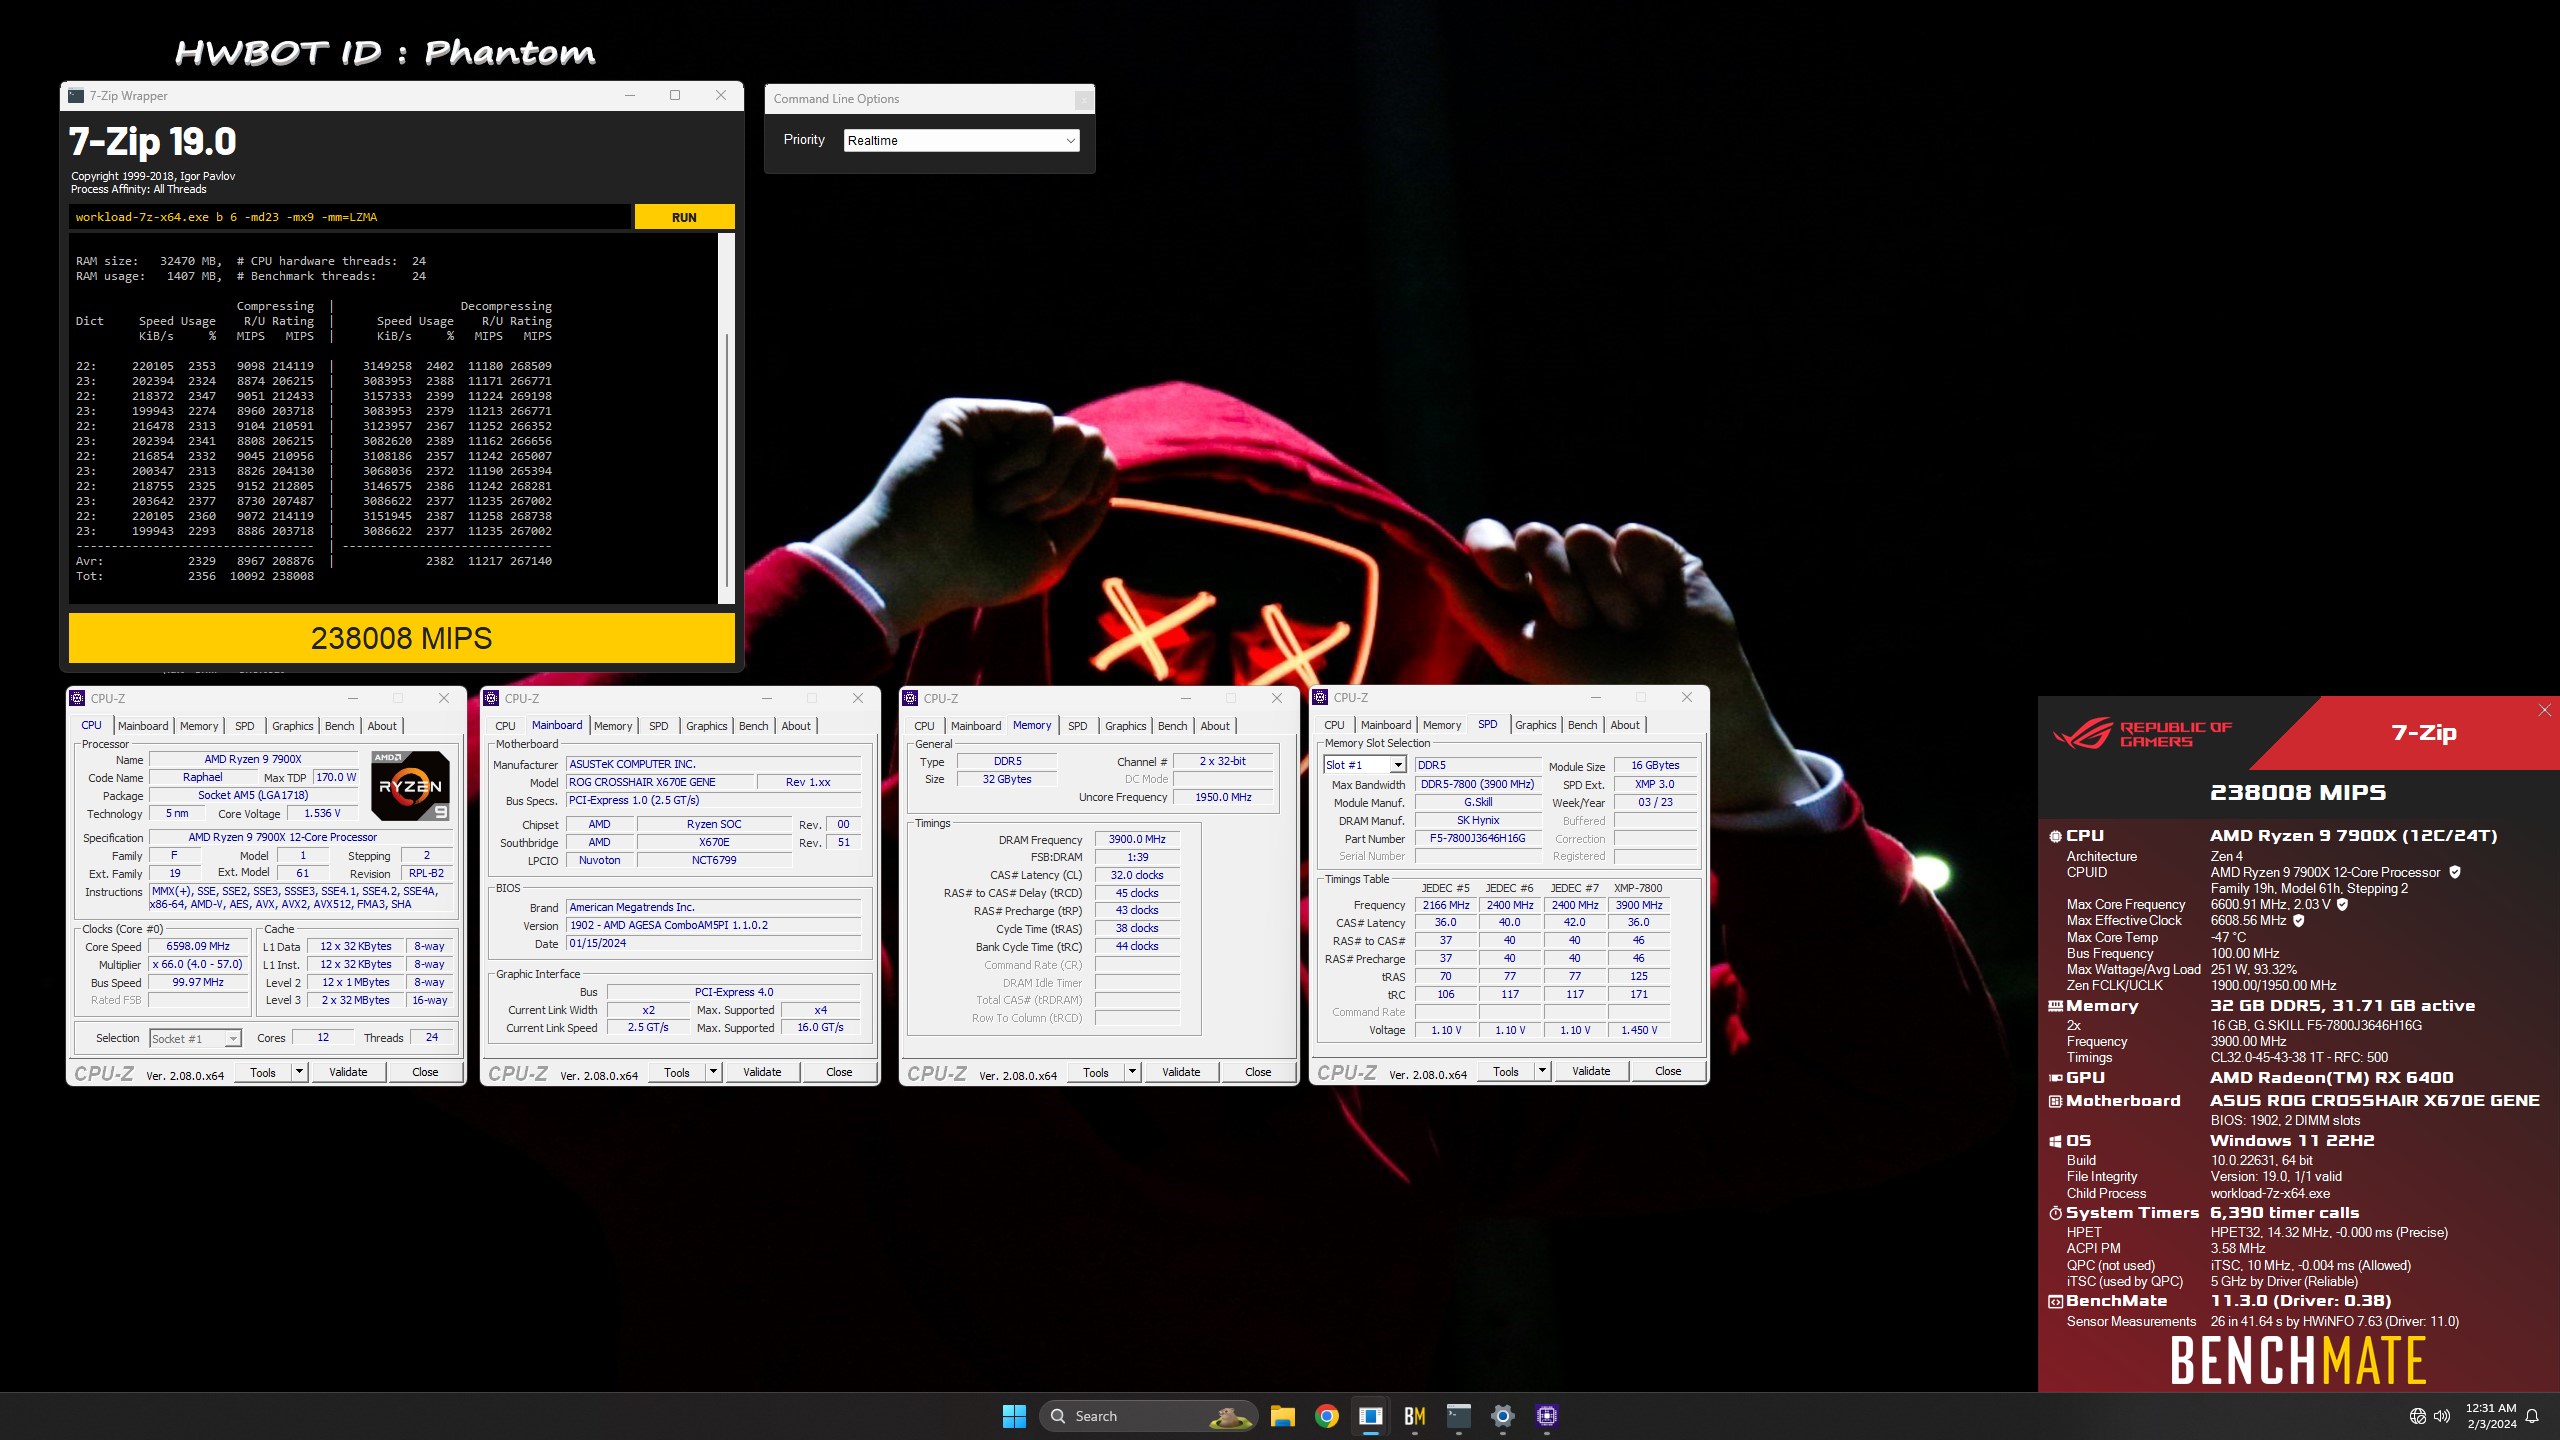
Task: Click the Ryzen 9 logo in CPU-Z
Action: (410, 785)
